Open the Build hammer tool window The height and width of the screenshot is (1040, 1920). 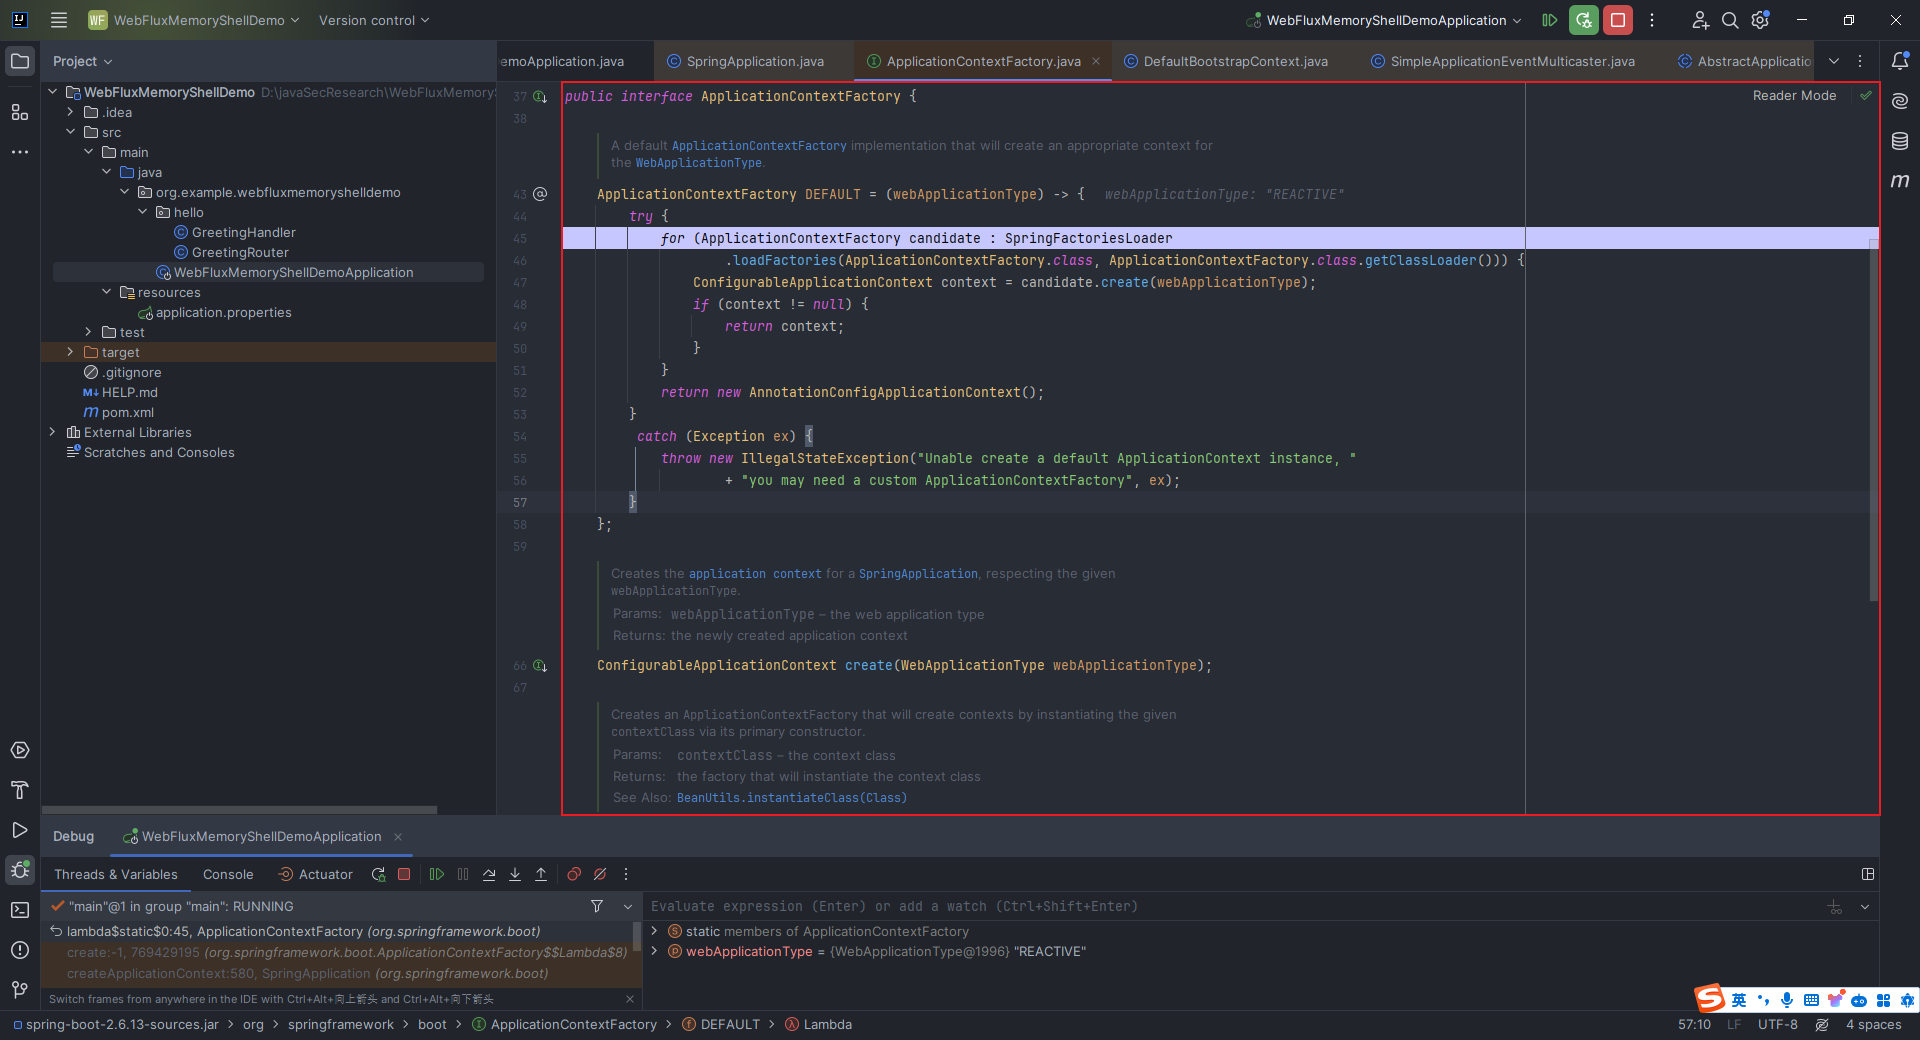pyautogui.click(x=20, y=790)
